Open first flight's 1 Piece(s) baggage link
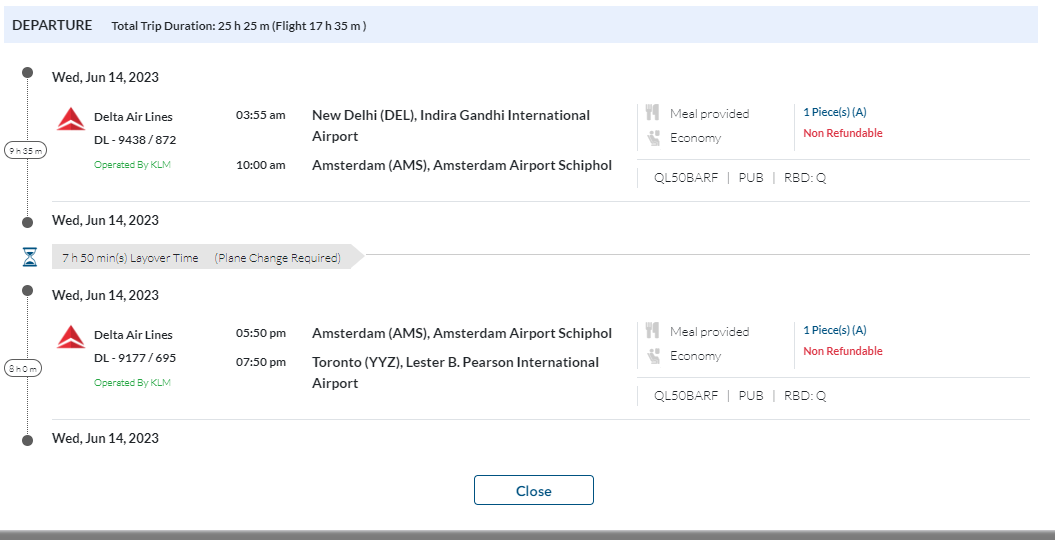Viewport: 1055px width, 540px height. pos(834,112)
